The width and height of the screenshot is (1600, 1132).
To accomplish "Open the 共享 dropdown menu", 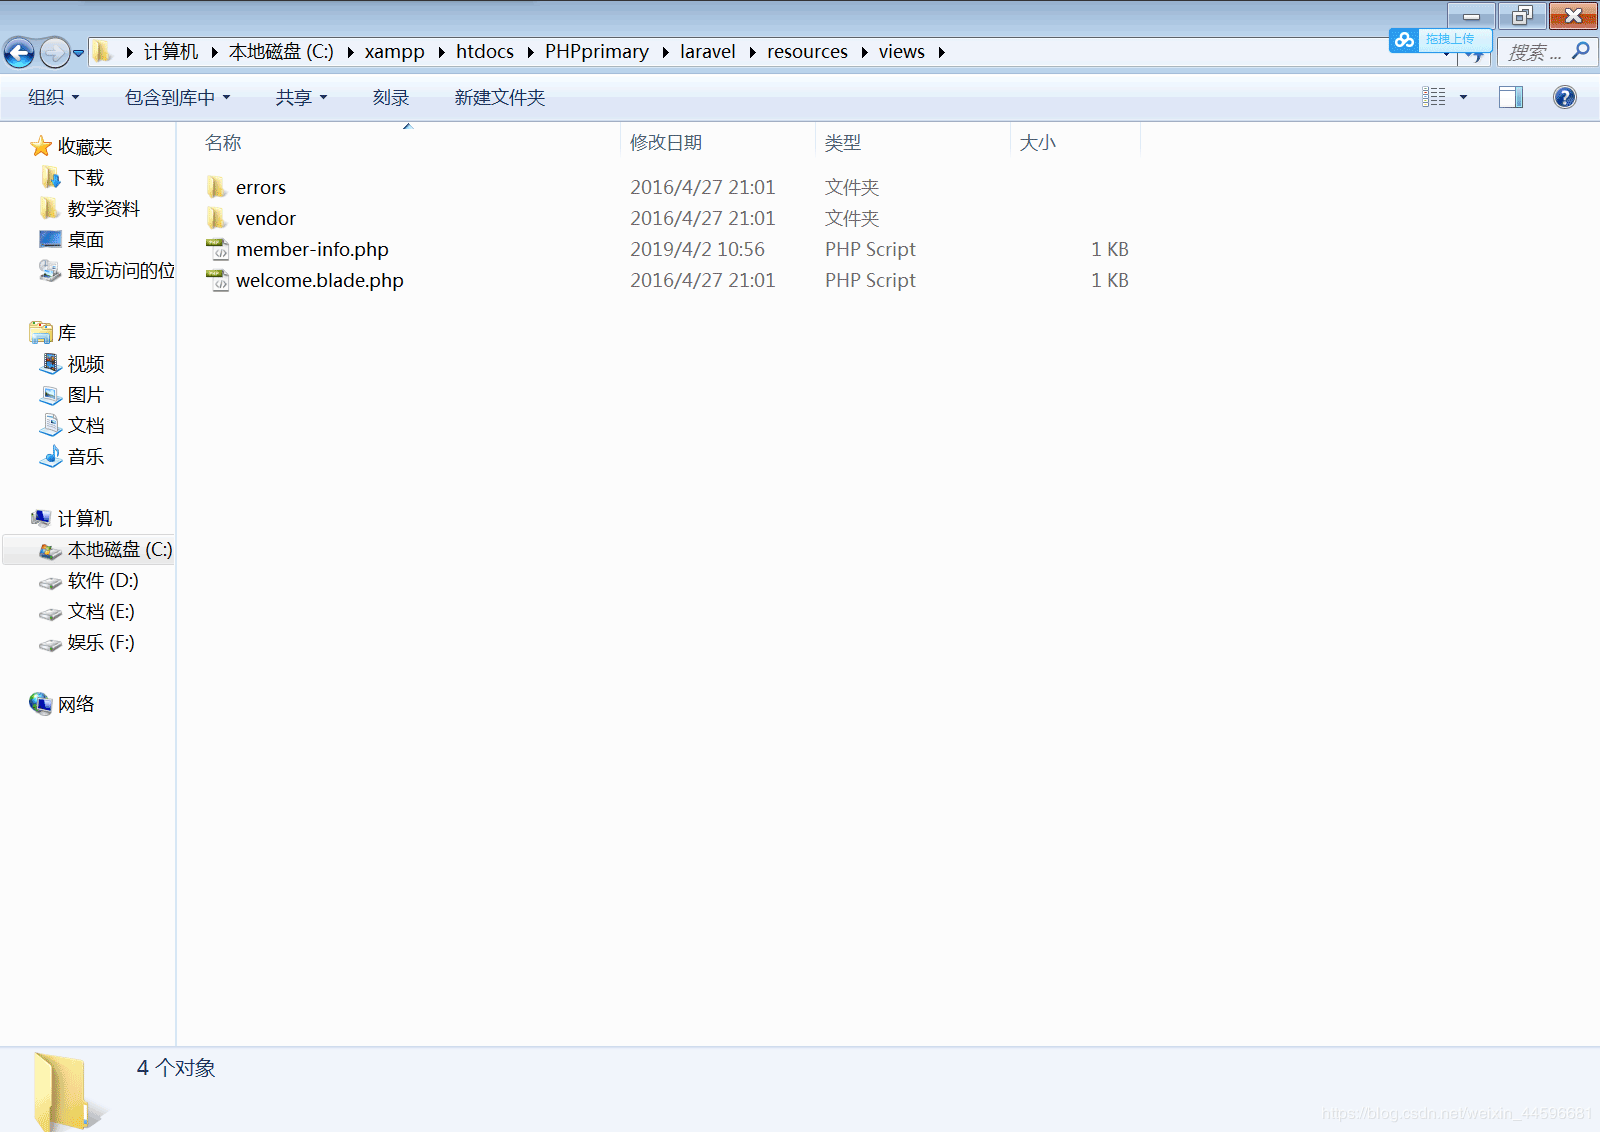I will (x=300, y=98).
